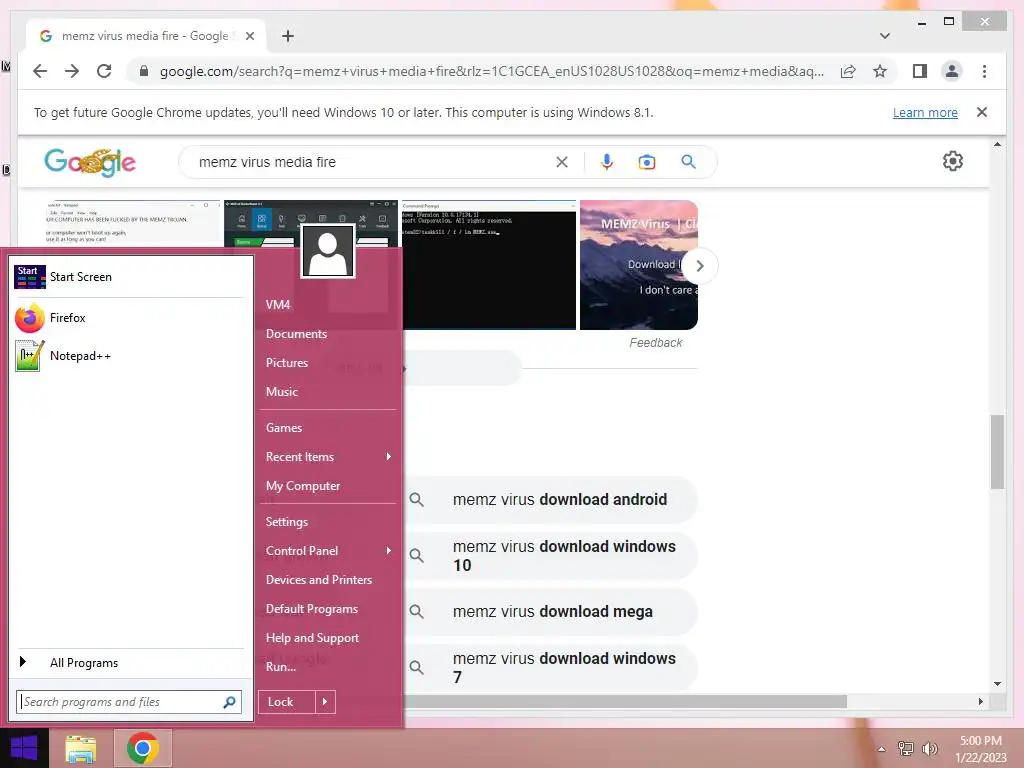
Task: Click the padlock site info icon
Action: (x=144, y=71)
